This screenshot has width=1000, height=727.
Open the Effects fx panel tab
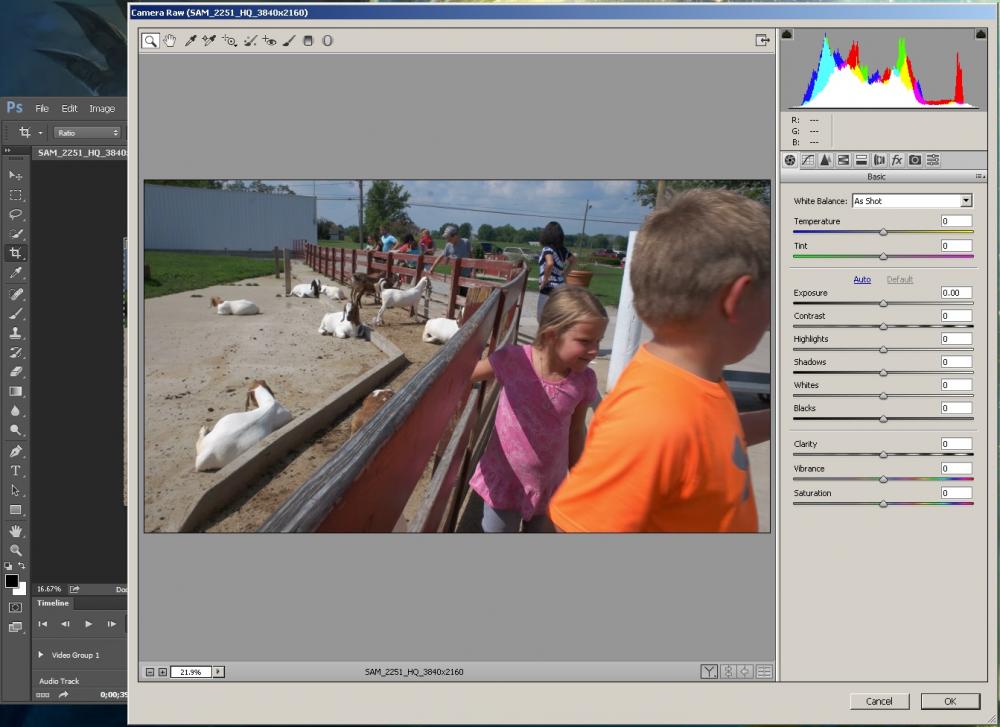(x=897, y=160)
